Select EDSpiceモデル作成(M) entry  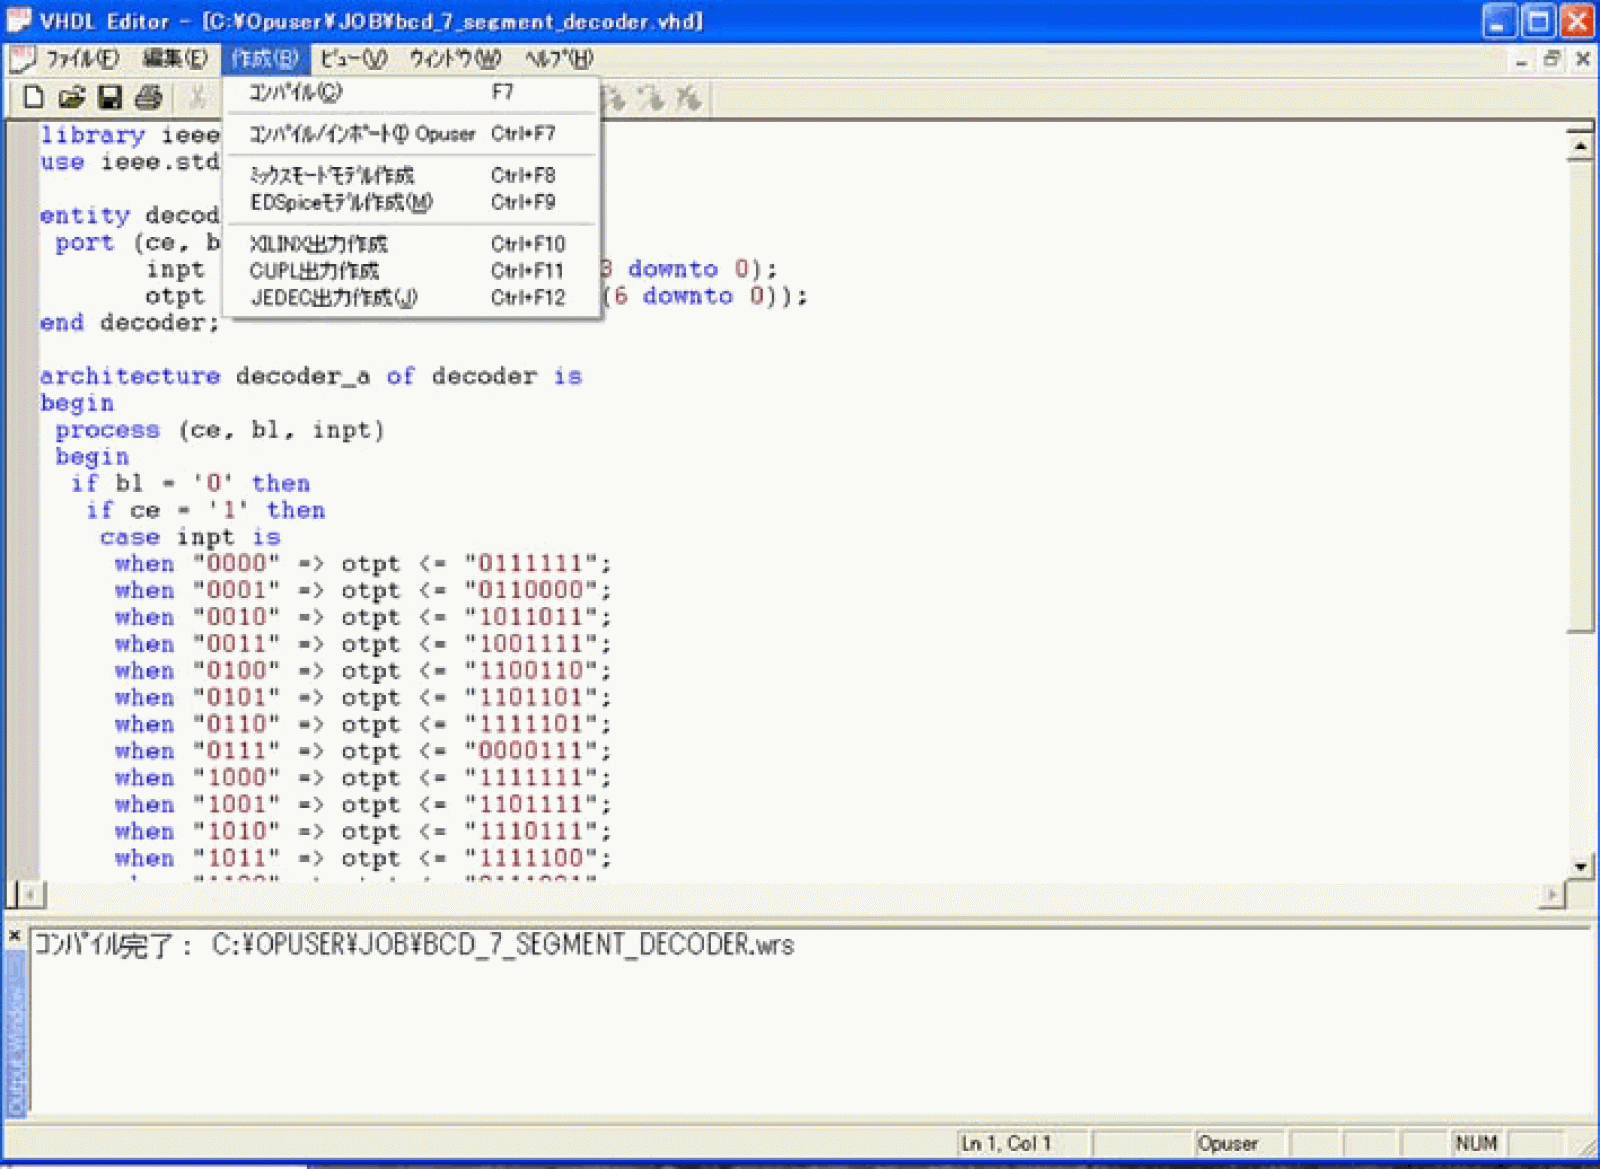coord(411,202)
